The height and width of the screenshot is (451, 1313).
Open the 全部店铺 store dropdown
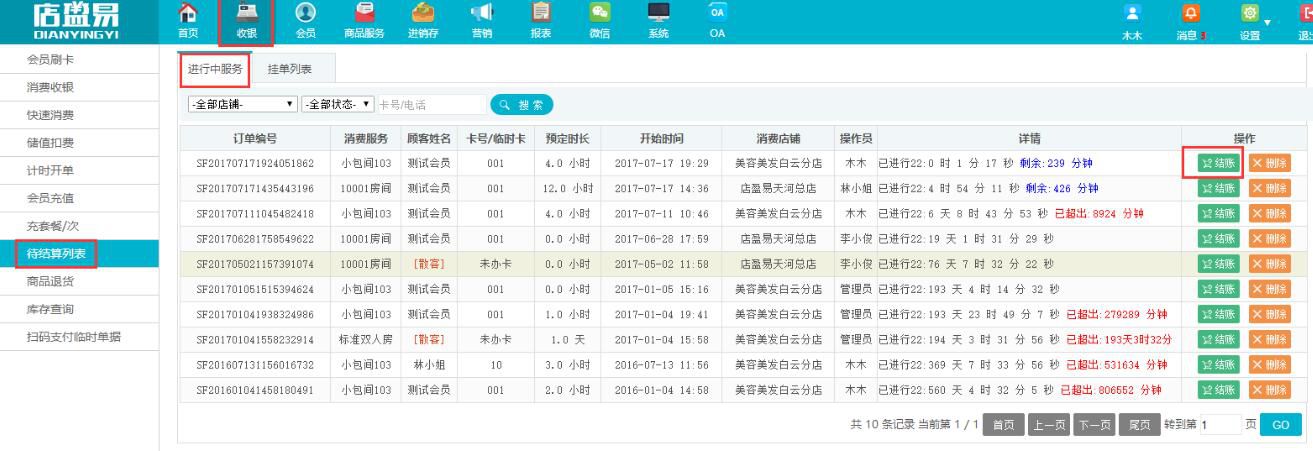243,104
